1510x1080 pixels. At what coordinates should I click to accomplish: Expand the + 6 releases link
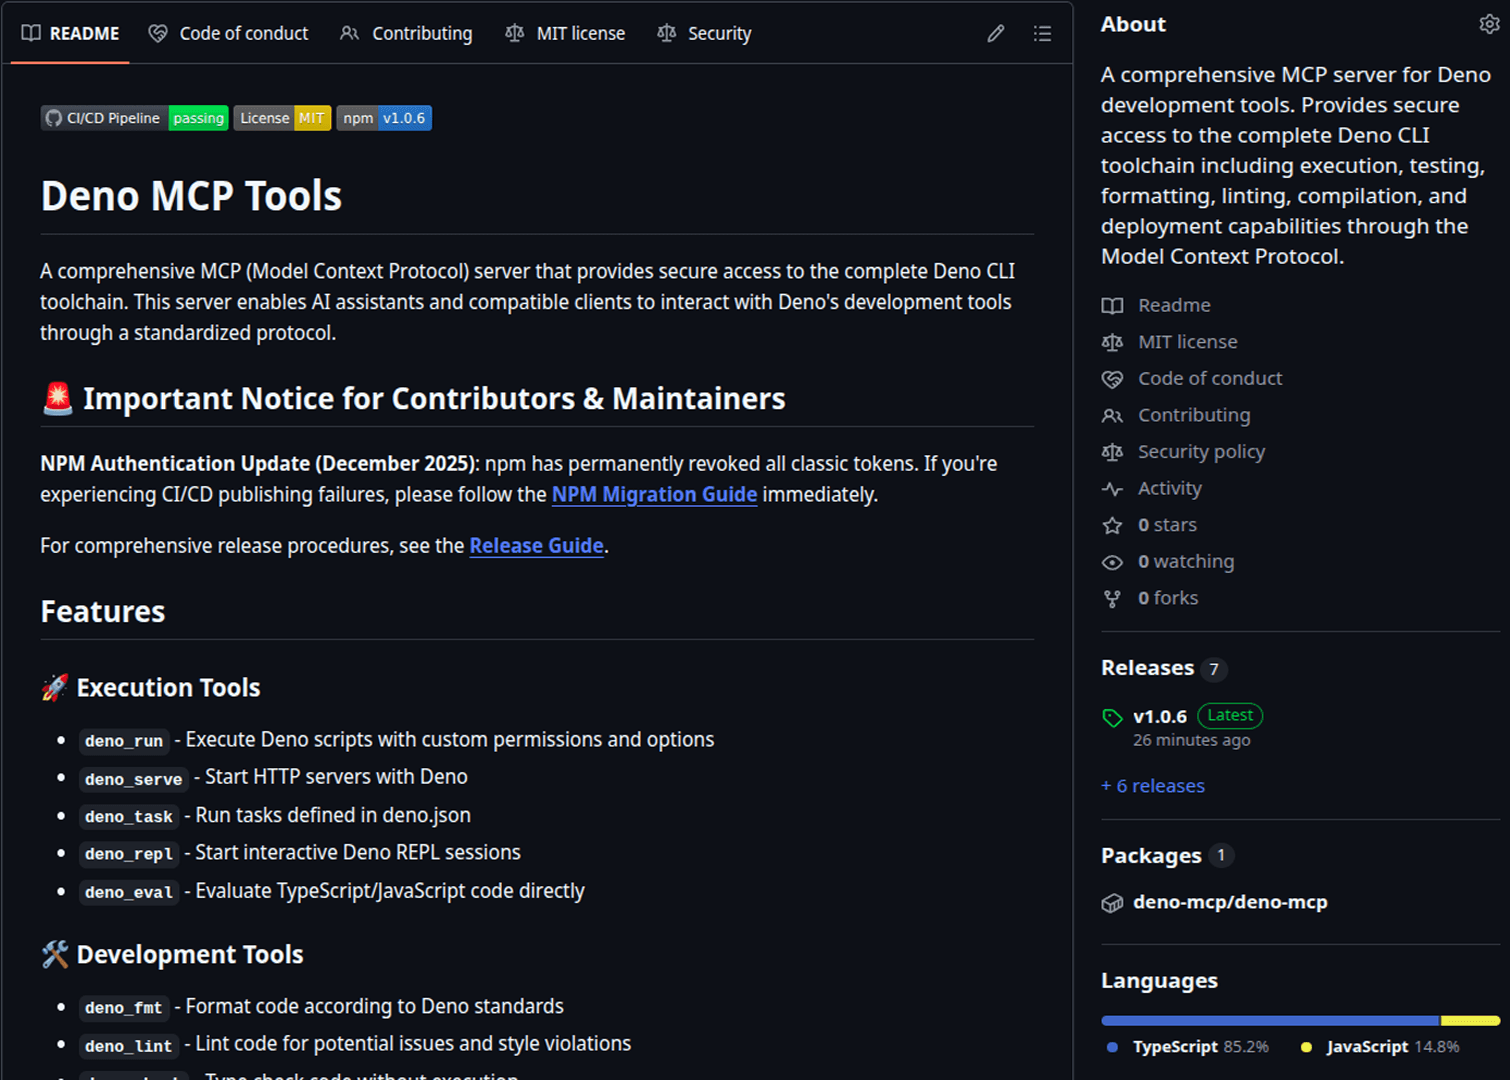point(1153,786)
